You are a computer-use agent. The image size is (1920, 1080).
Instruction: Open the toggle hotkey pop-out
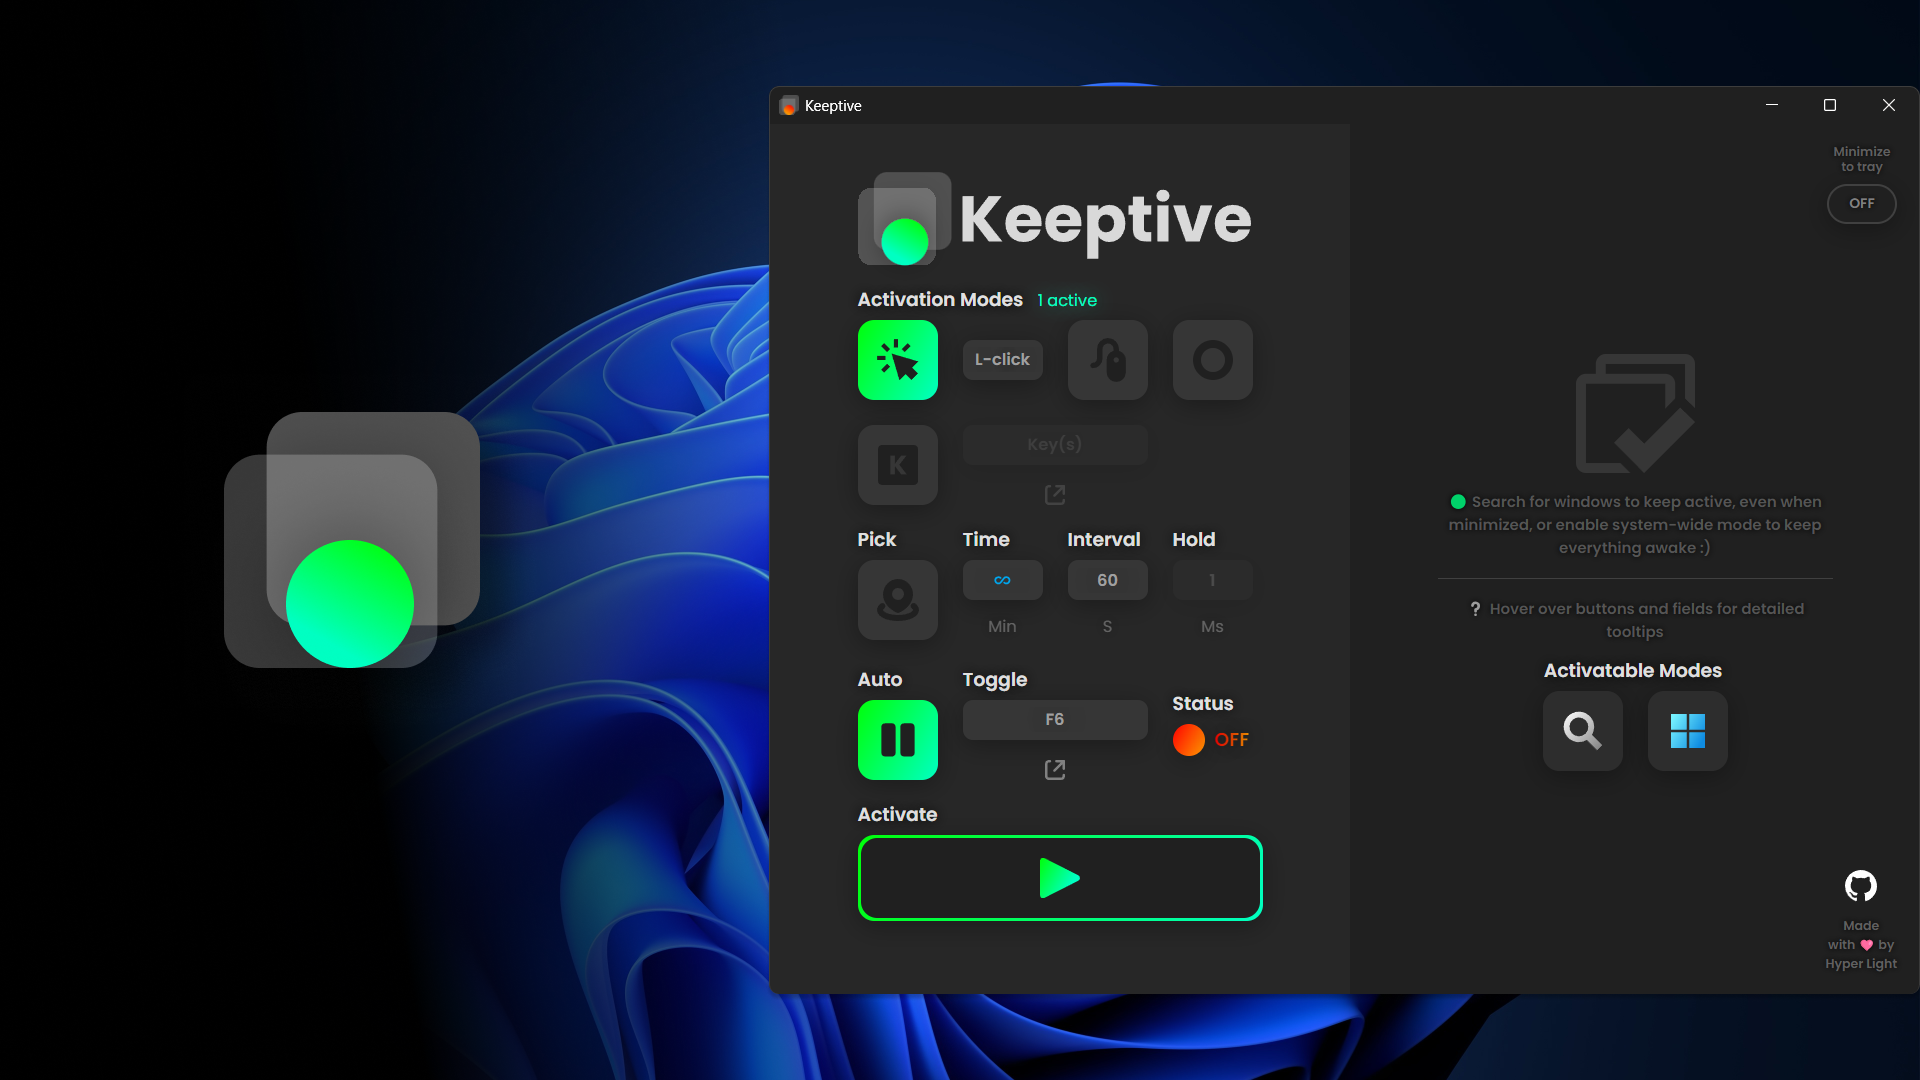pyautogui.click(x=1055, y=770)
